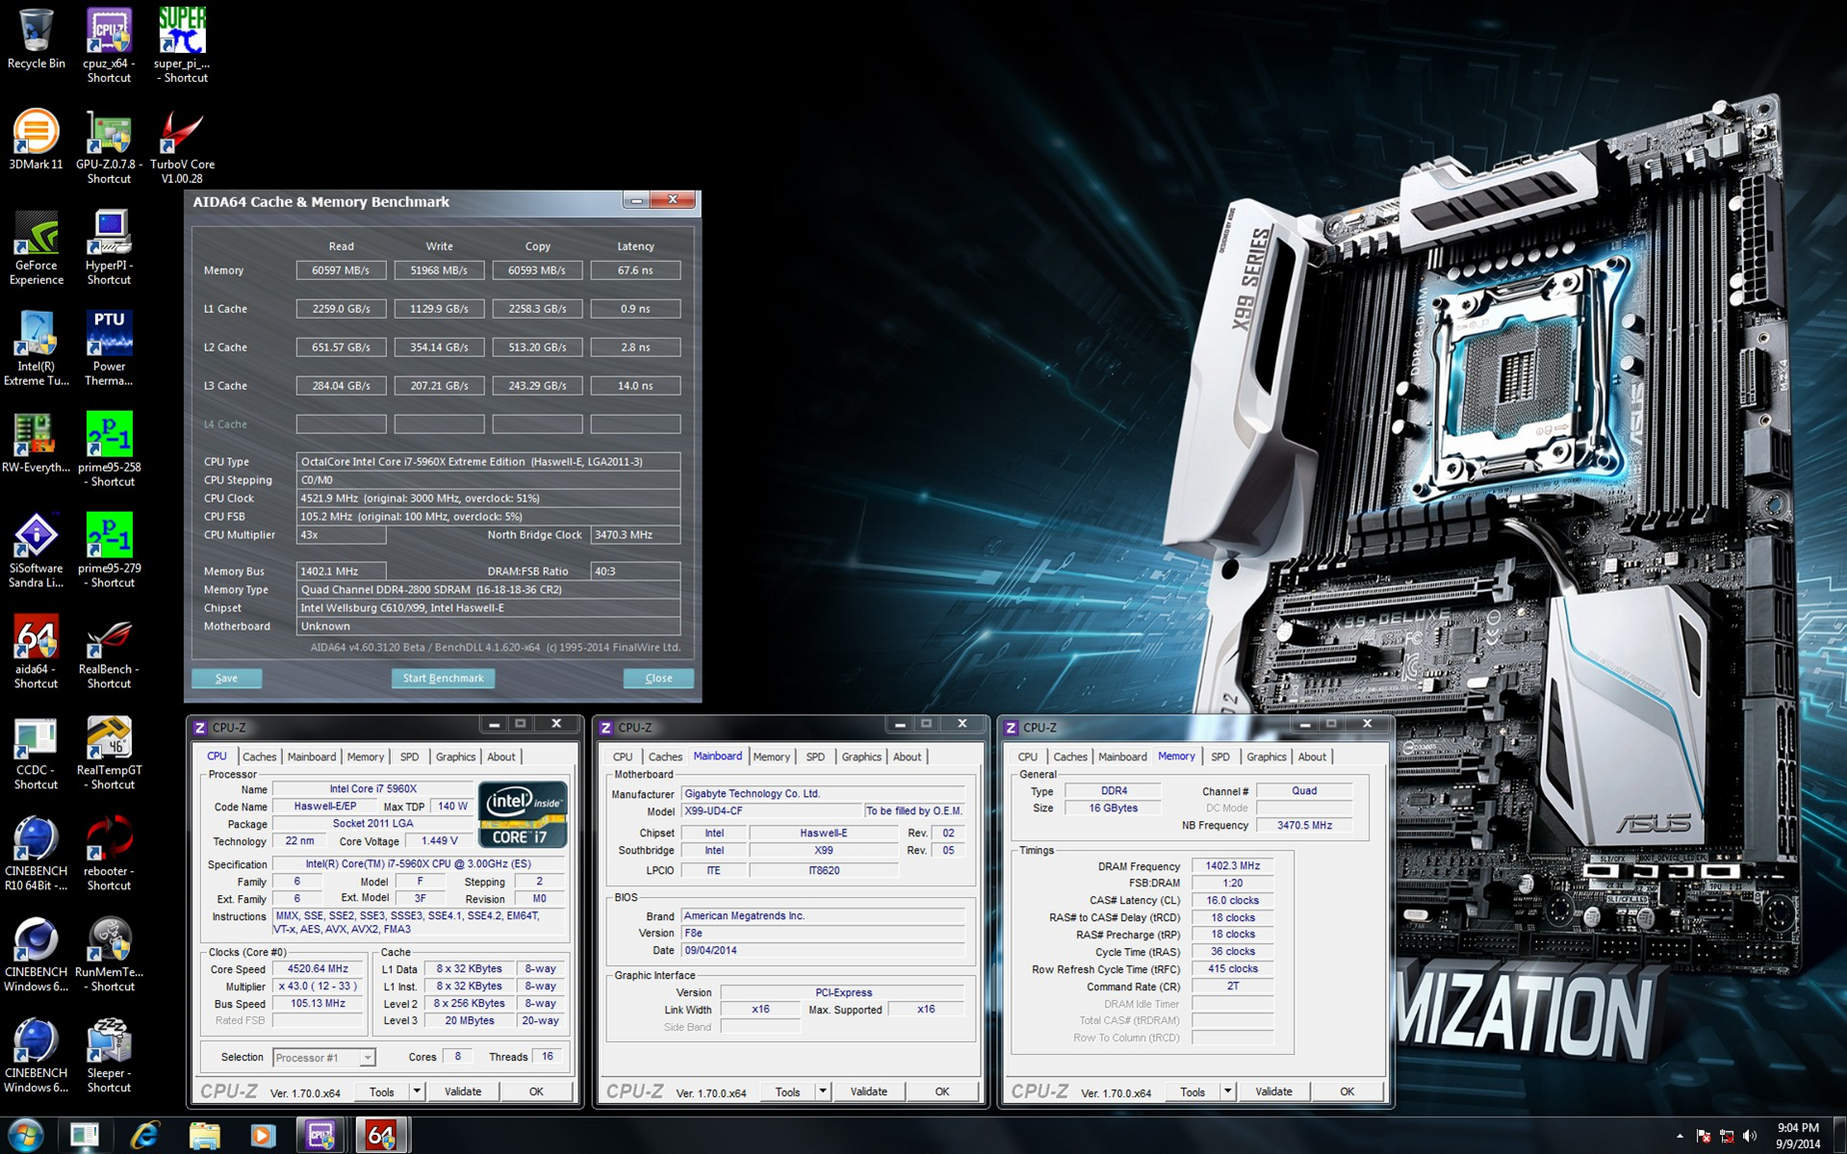This screenshot has height=1154, width=1847.
Task: Click the Start Benchmark button
Action: [x=442, y=678]
